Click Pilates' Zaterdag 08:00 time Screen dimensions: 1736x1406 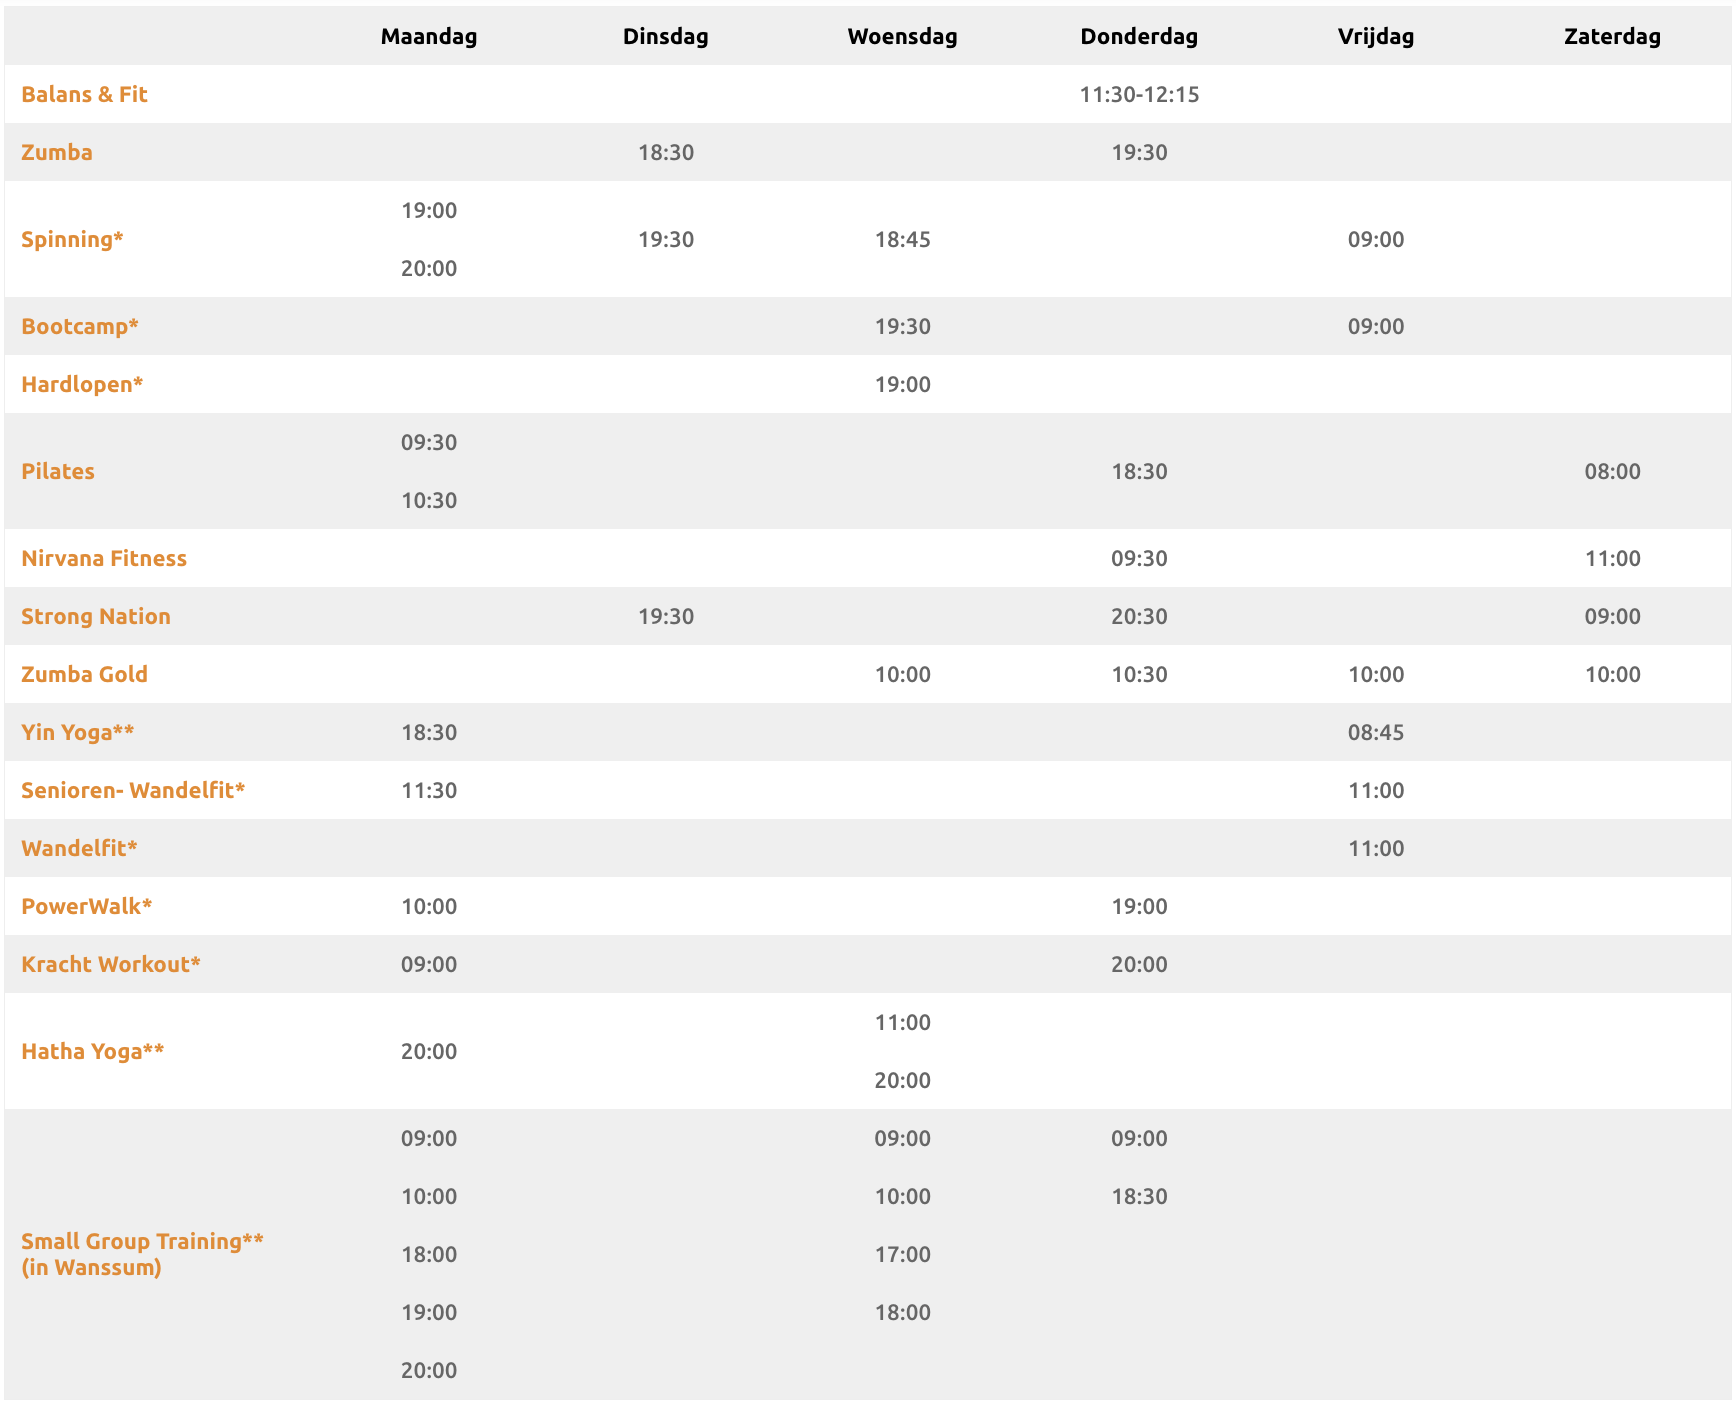(1613, 472)
